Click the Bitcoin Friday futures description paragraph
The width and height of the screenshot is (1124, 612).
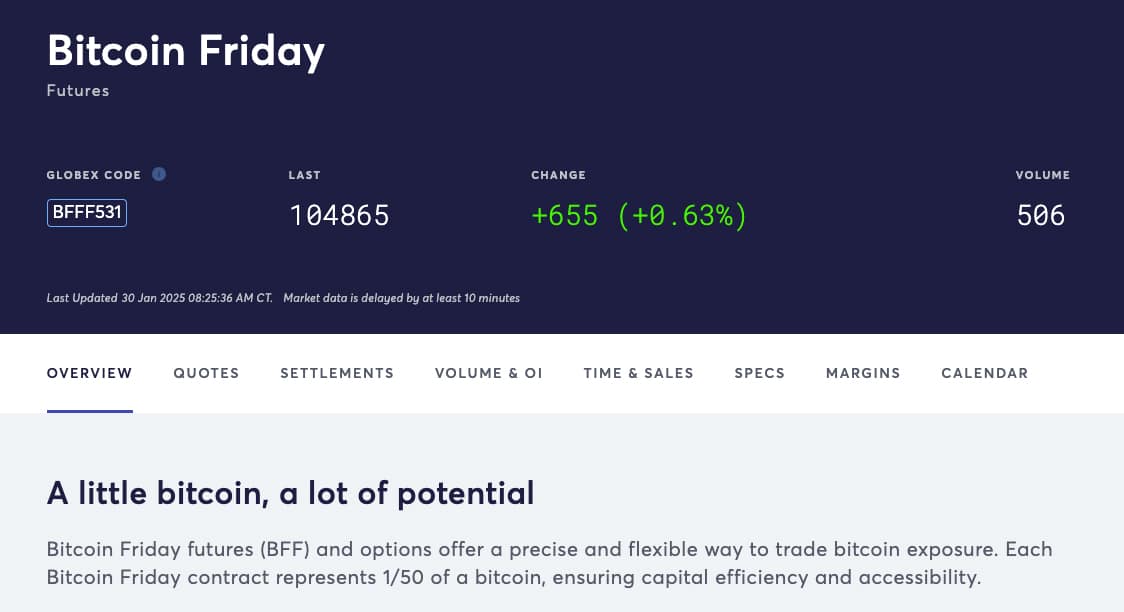click(x=549, y=564)
